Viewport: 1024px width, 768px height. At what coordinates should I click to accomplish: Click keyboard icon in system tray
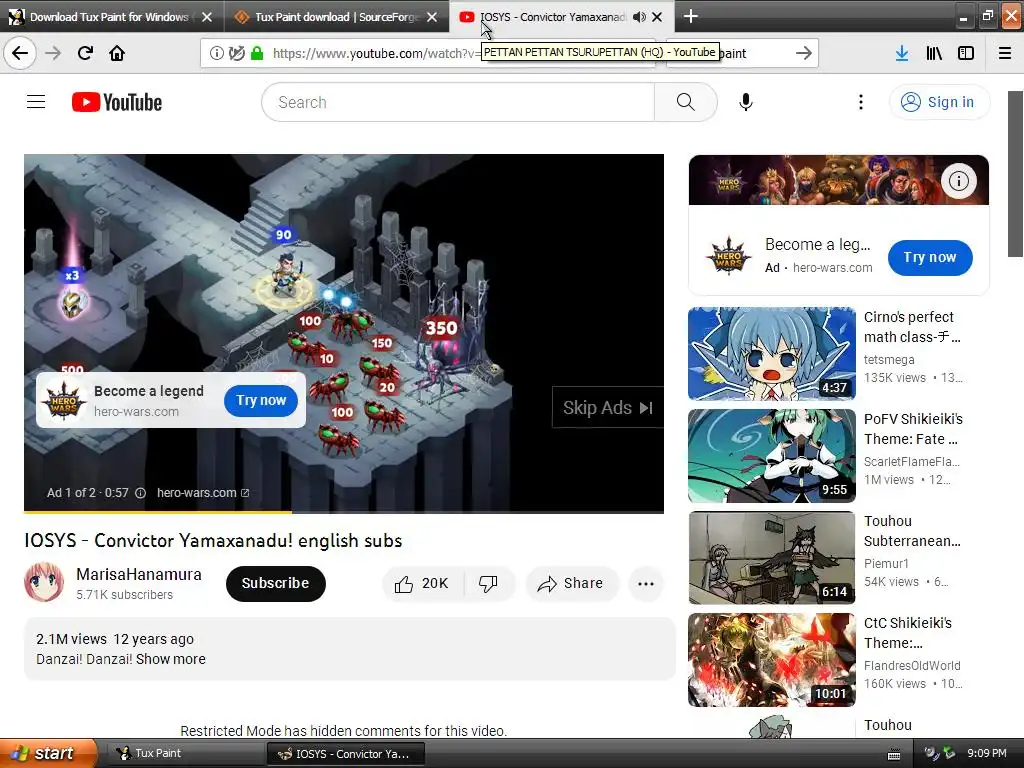coord(894,755)
